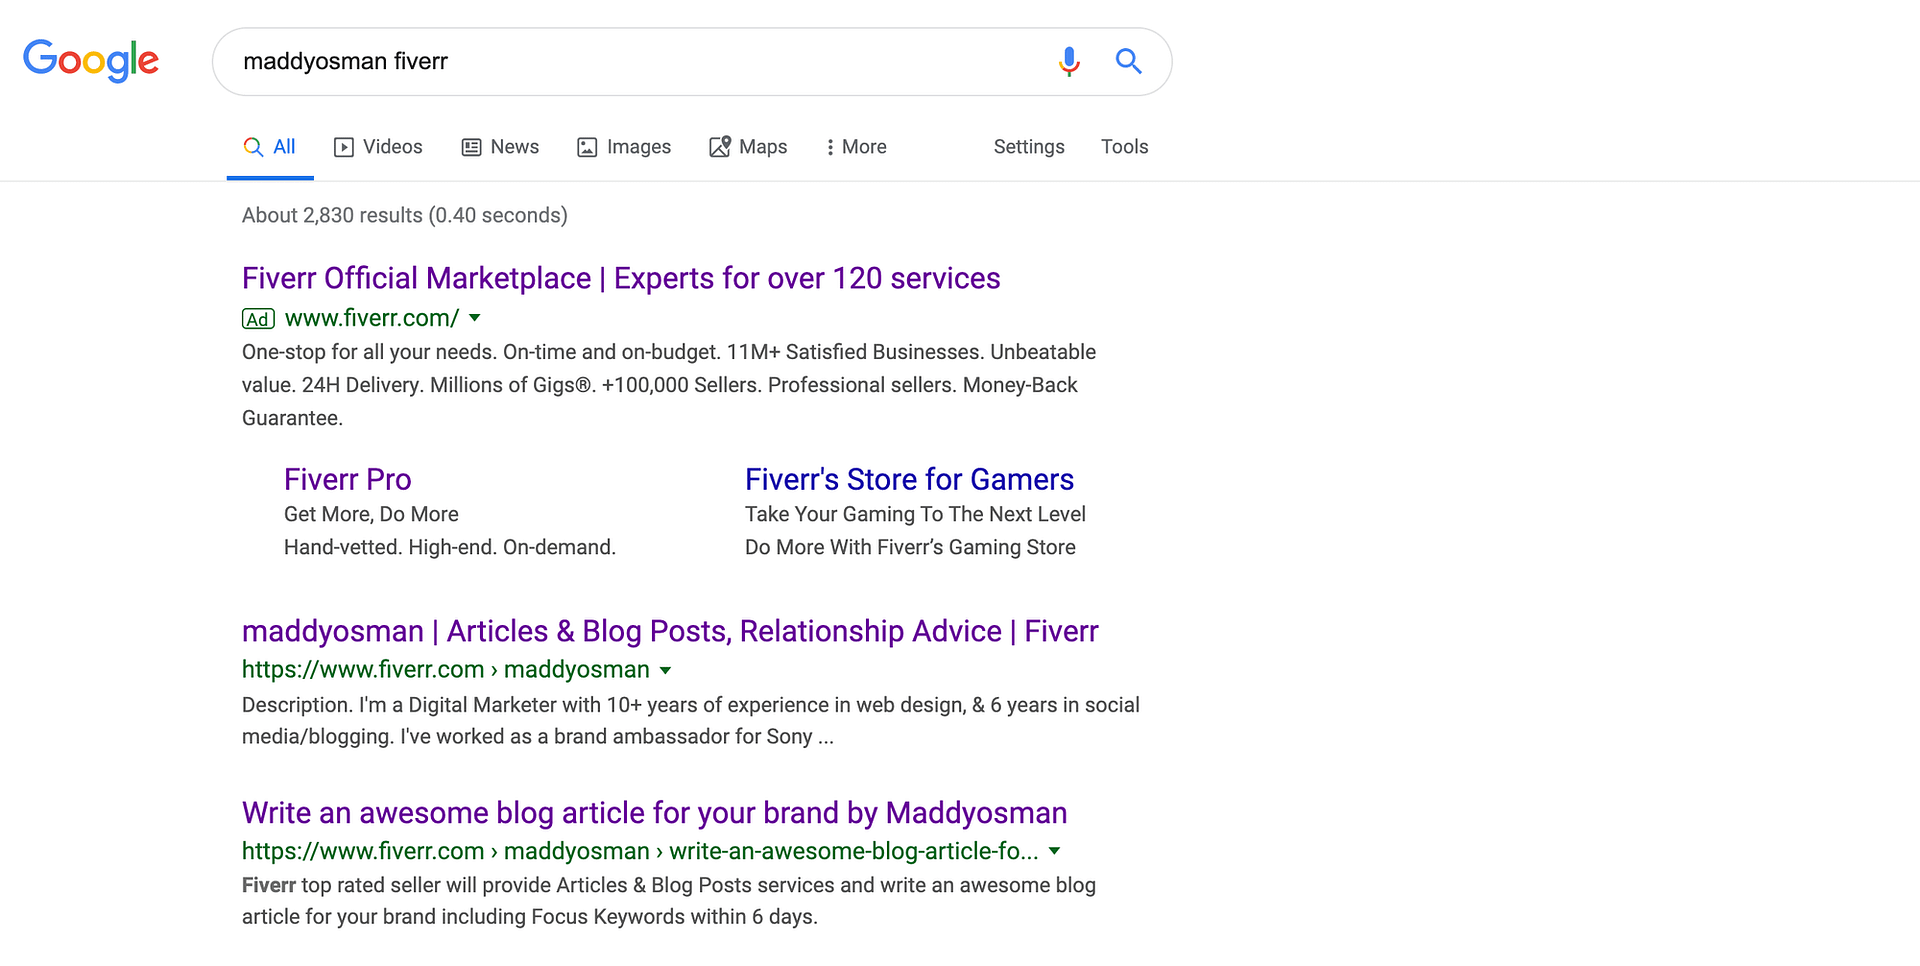Open the arrow next to the maddyosman result URL
The image size is (1920, 966).
coord(666,670)
